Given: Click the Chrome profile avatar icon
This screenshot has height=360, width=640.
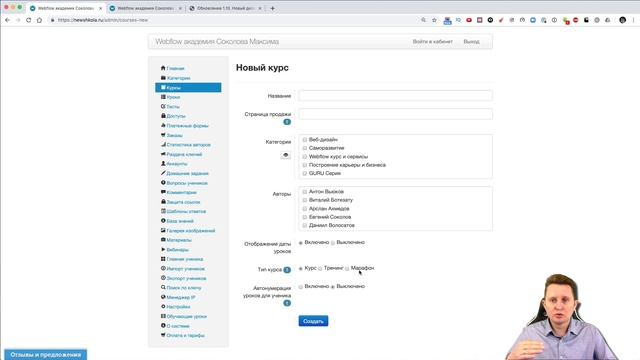Looking at the screenshot, I should tap(622, 20).
